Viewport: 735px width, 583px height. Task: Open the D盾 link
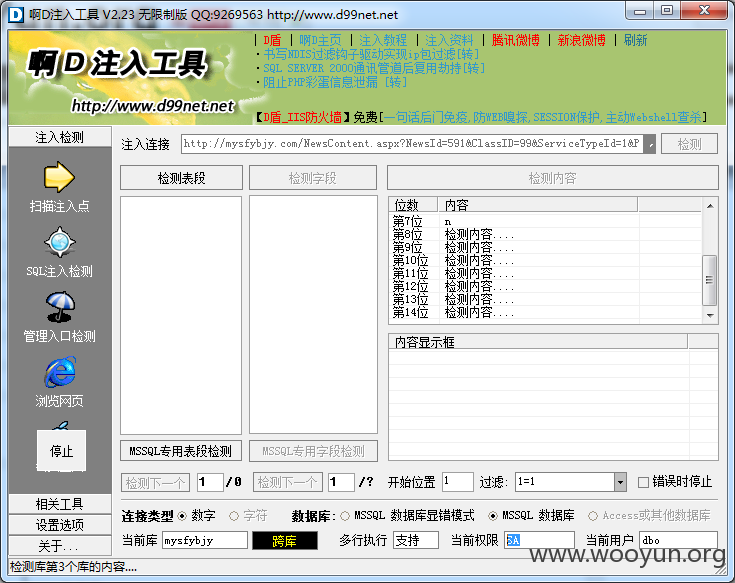pos(272,40)
